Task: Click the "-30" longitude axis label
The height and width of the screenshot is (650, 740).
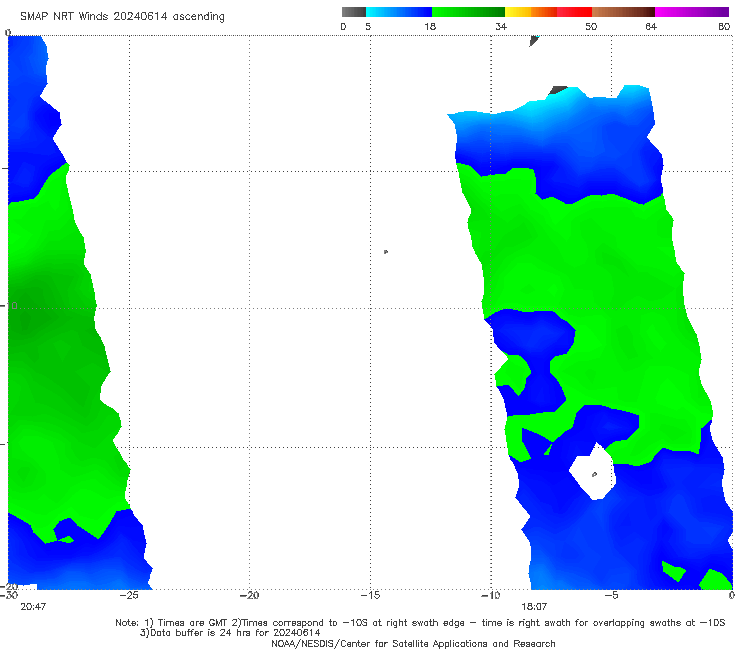Action: click(9, 595)
